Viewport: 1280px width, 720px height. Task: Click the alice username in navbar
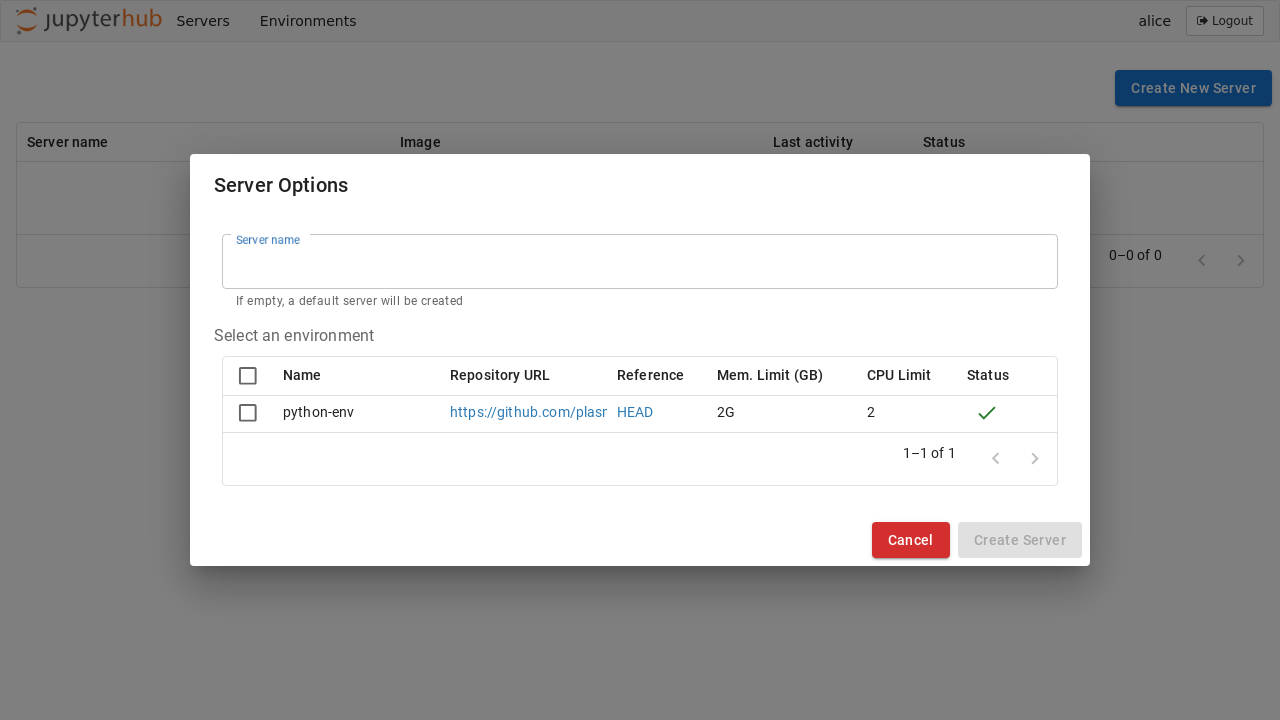point(1154,21)
